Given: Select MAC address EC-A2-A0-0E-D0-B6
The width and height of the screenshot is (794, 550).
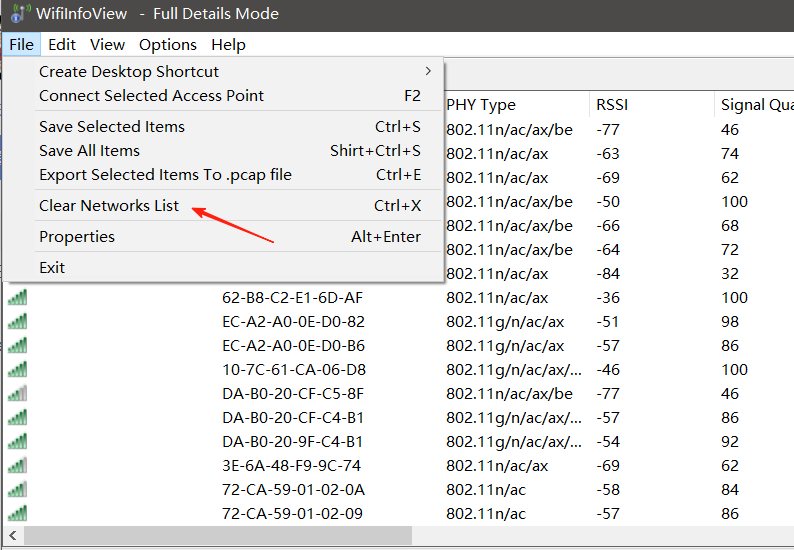Looking at the screenshot, I should click(293, 346).
